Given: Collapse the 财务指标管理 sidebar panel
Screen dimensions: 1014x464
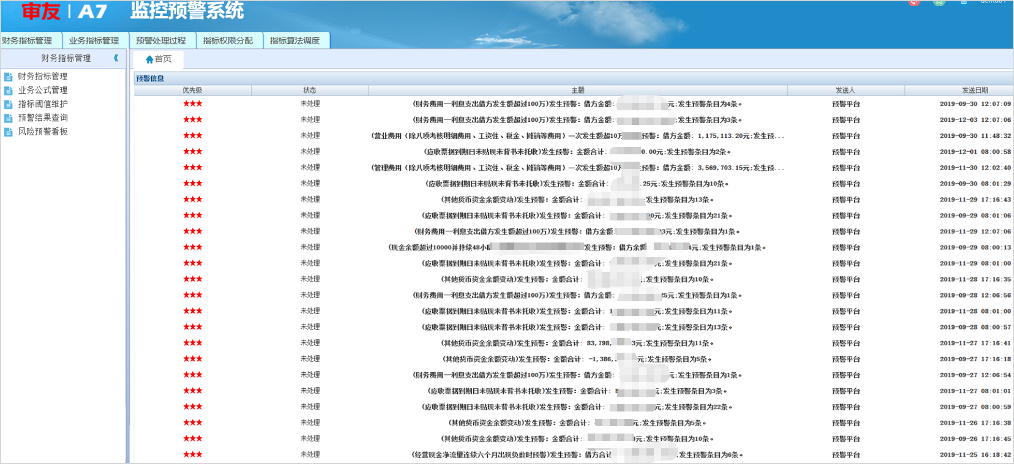Looking at the screenshot, I should click(116, 59).
